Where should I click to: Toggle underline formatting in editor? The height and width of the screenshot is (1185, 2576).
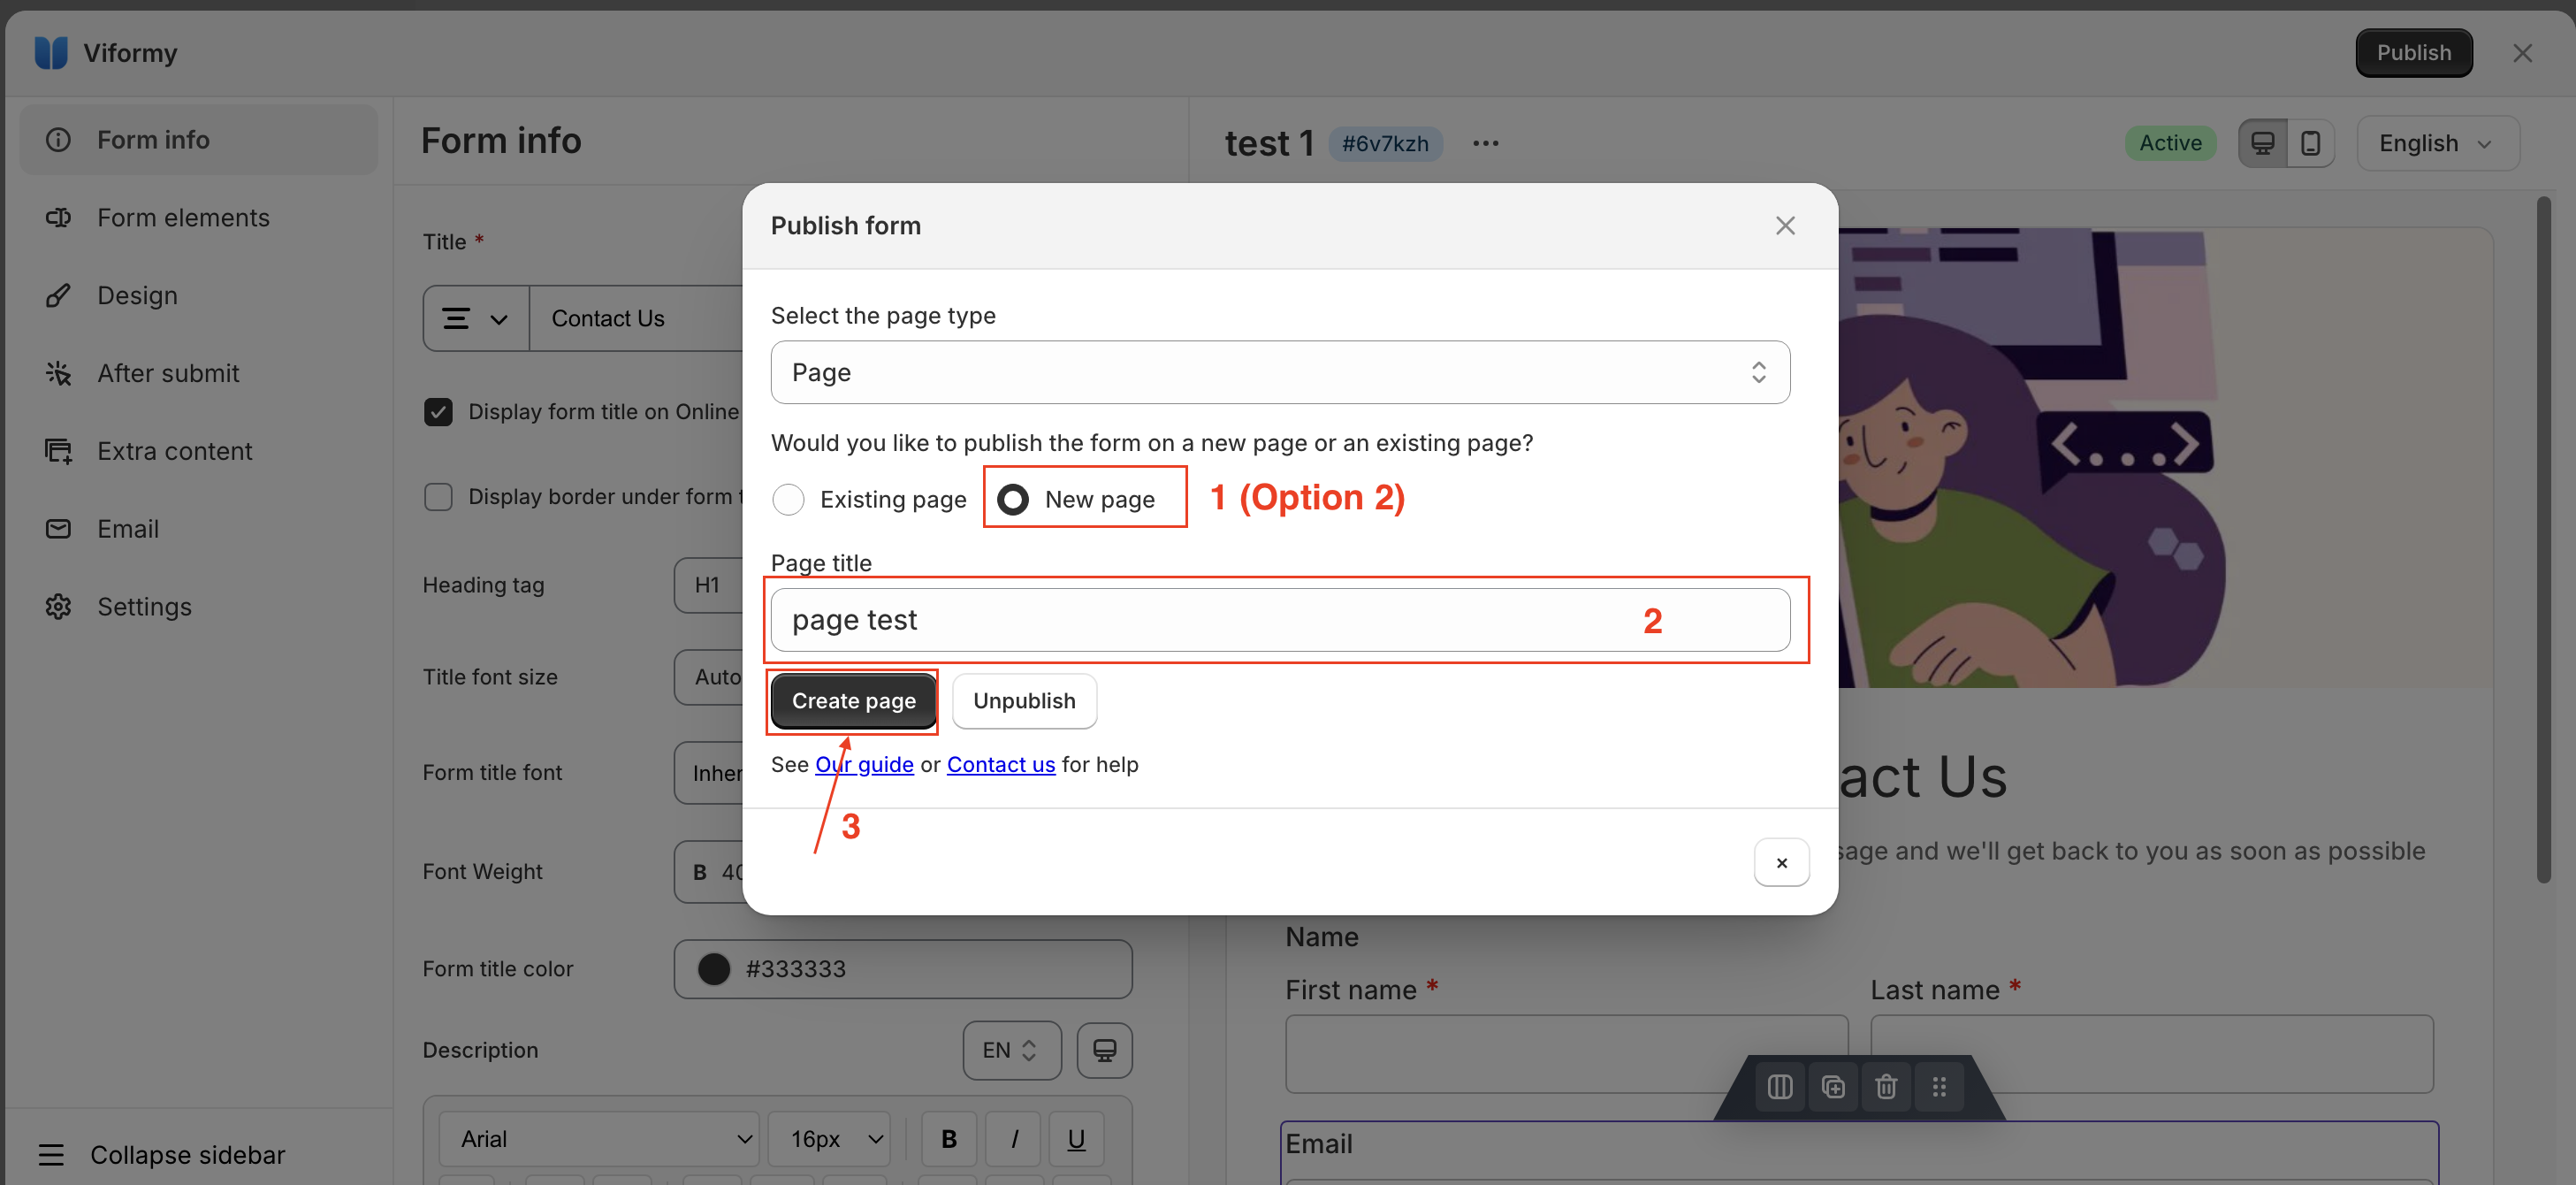1076,1139
